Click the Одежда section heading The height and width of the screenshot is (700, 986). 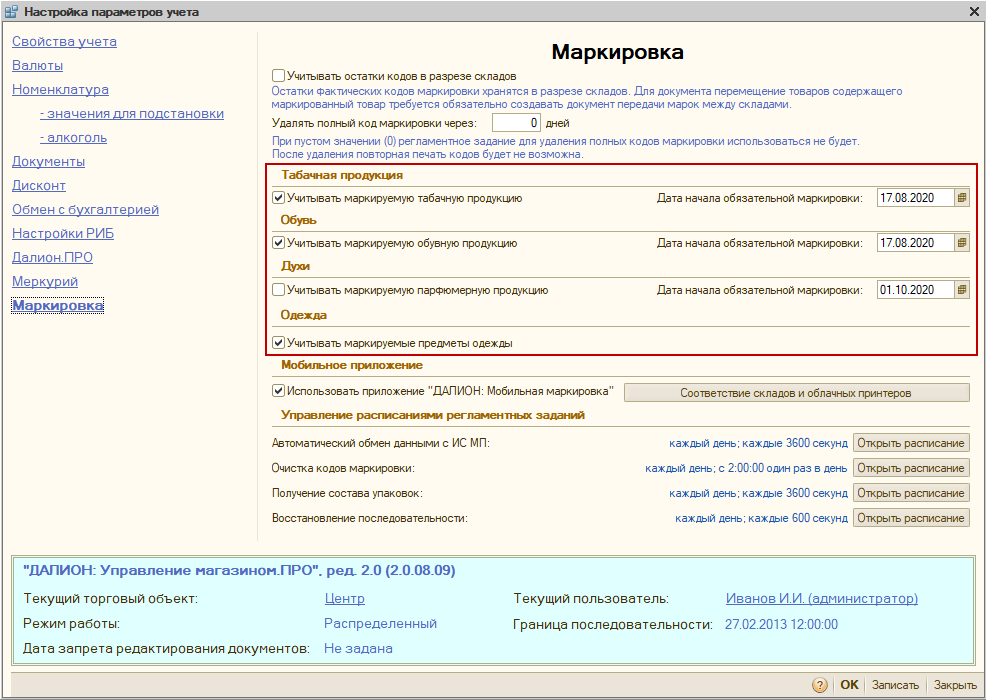[x=304, y=315]
